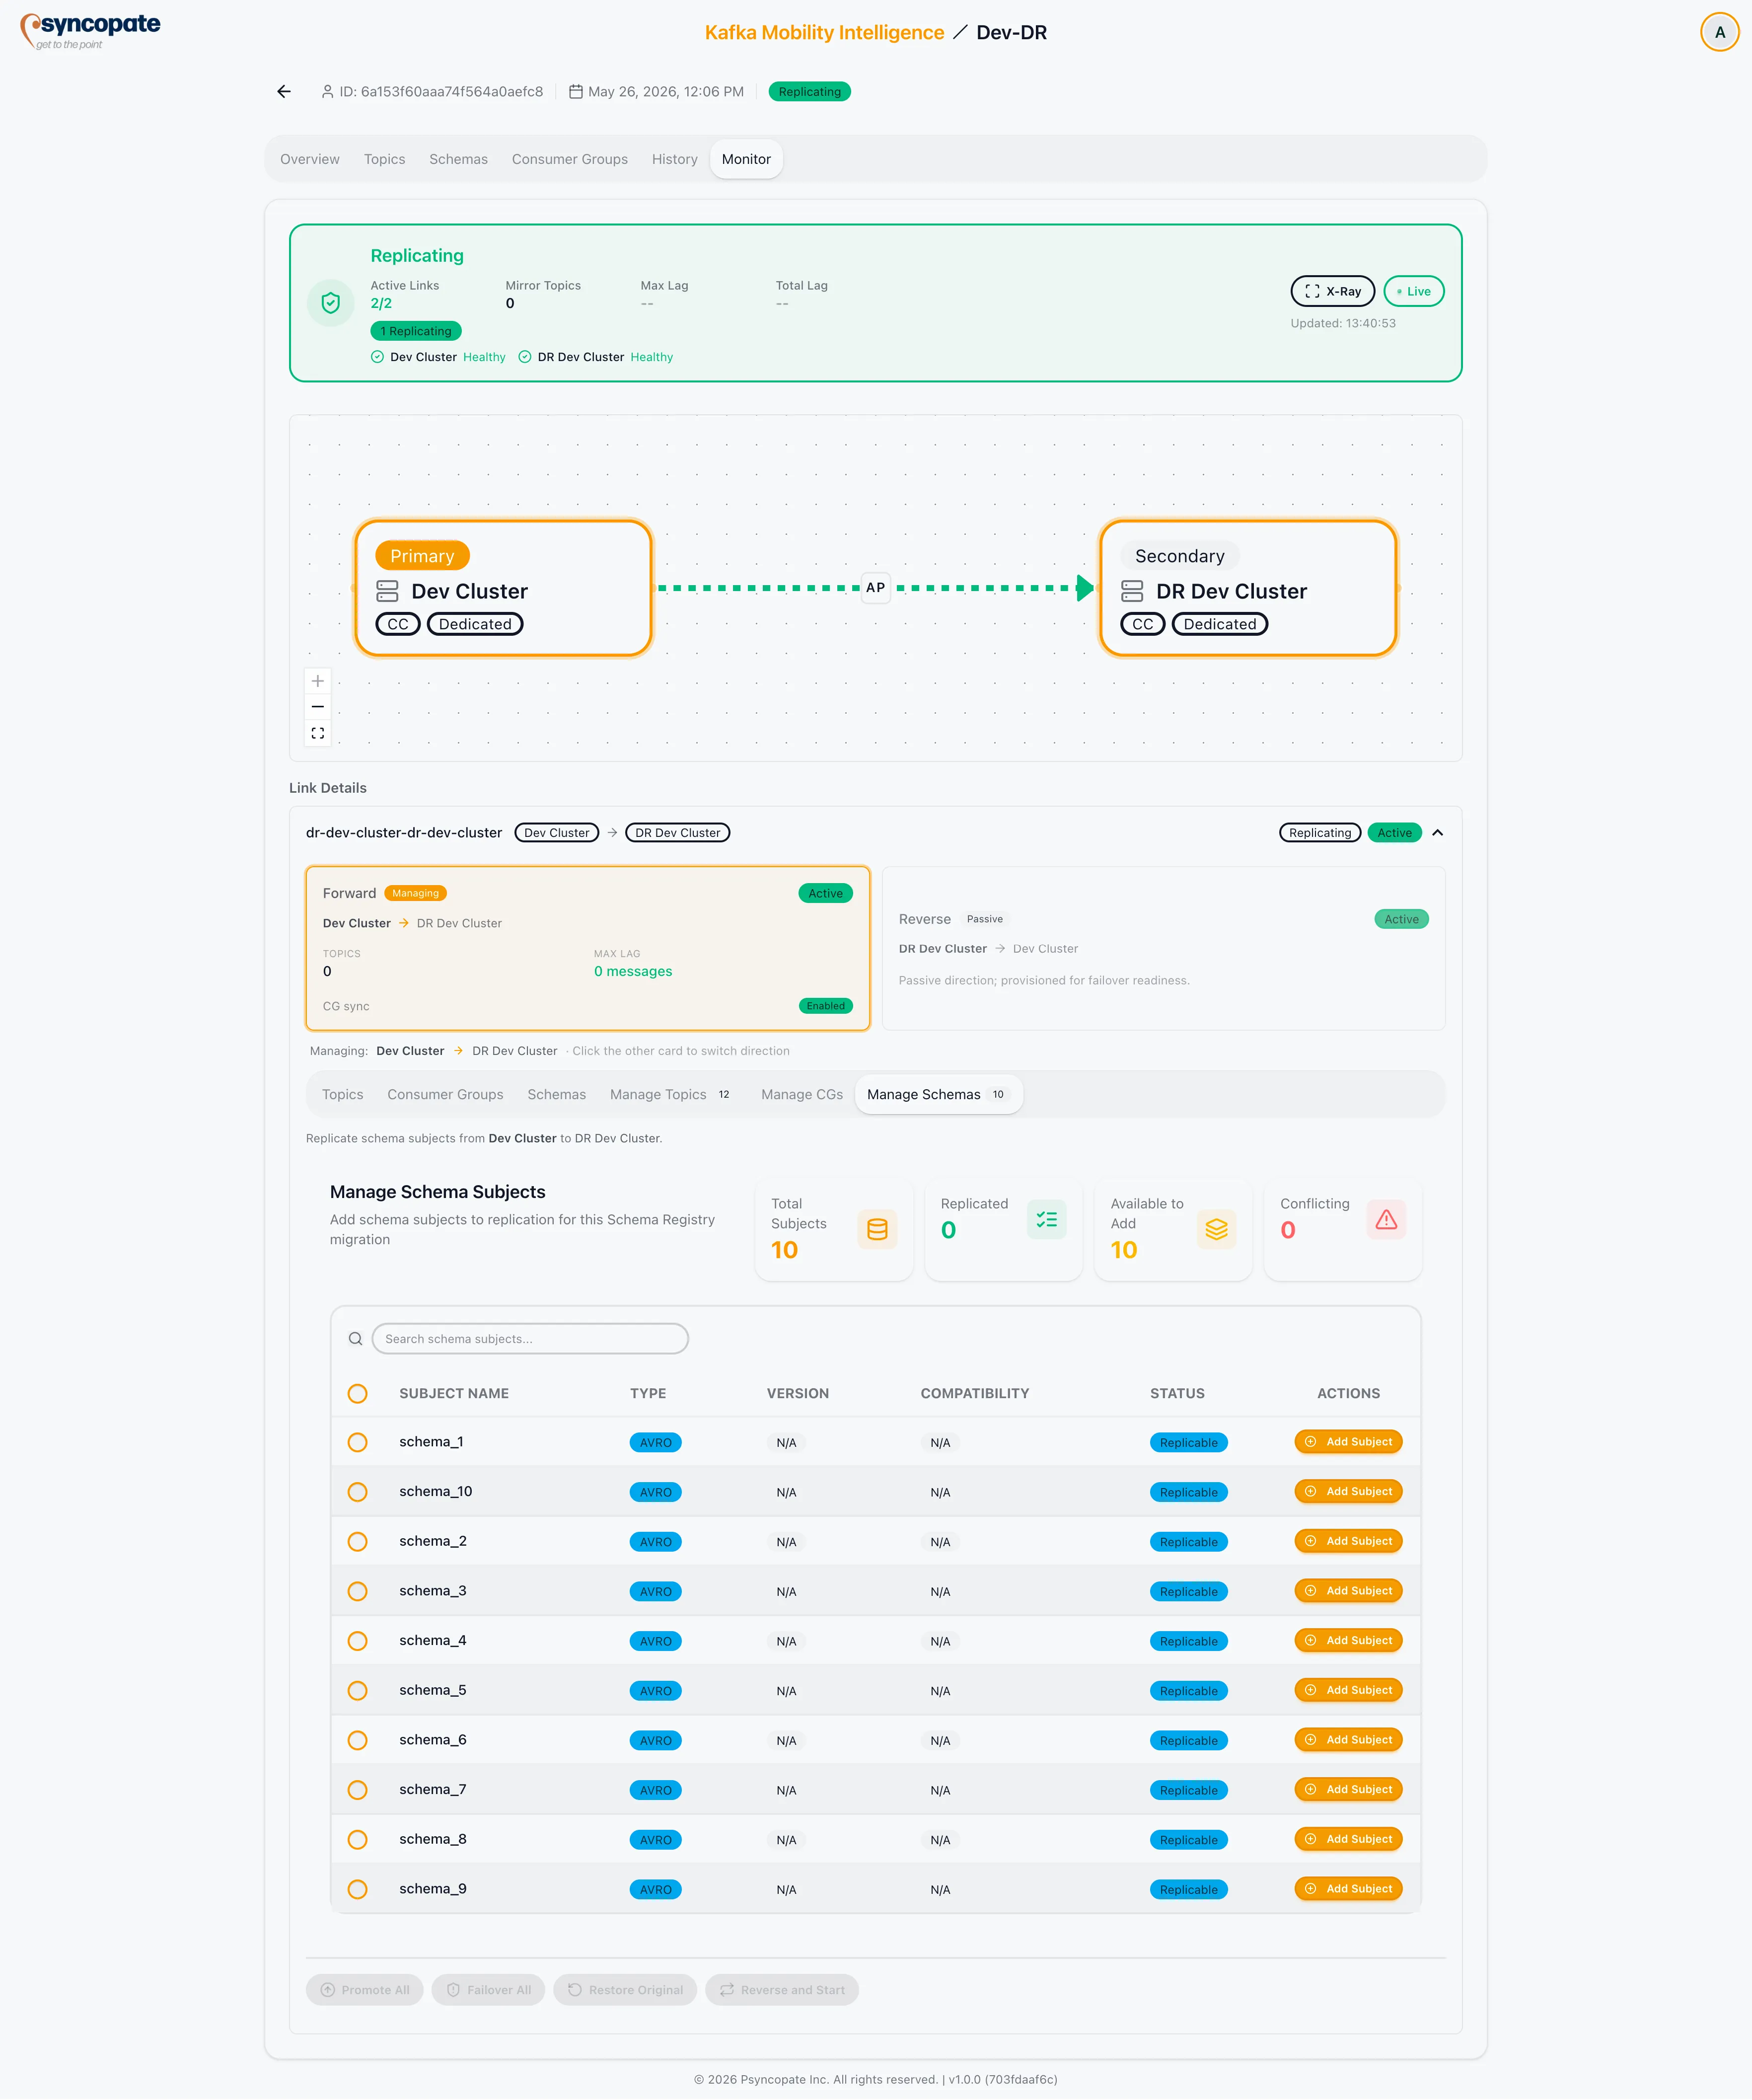
Task: Click the Dedicated badge on DR Dev Cluster
Action: (1220, 624)
